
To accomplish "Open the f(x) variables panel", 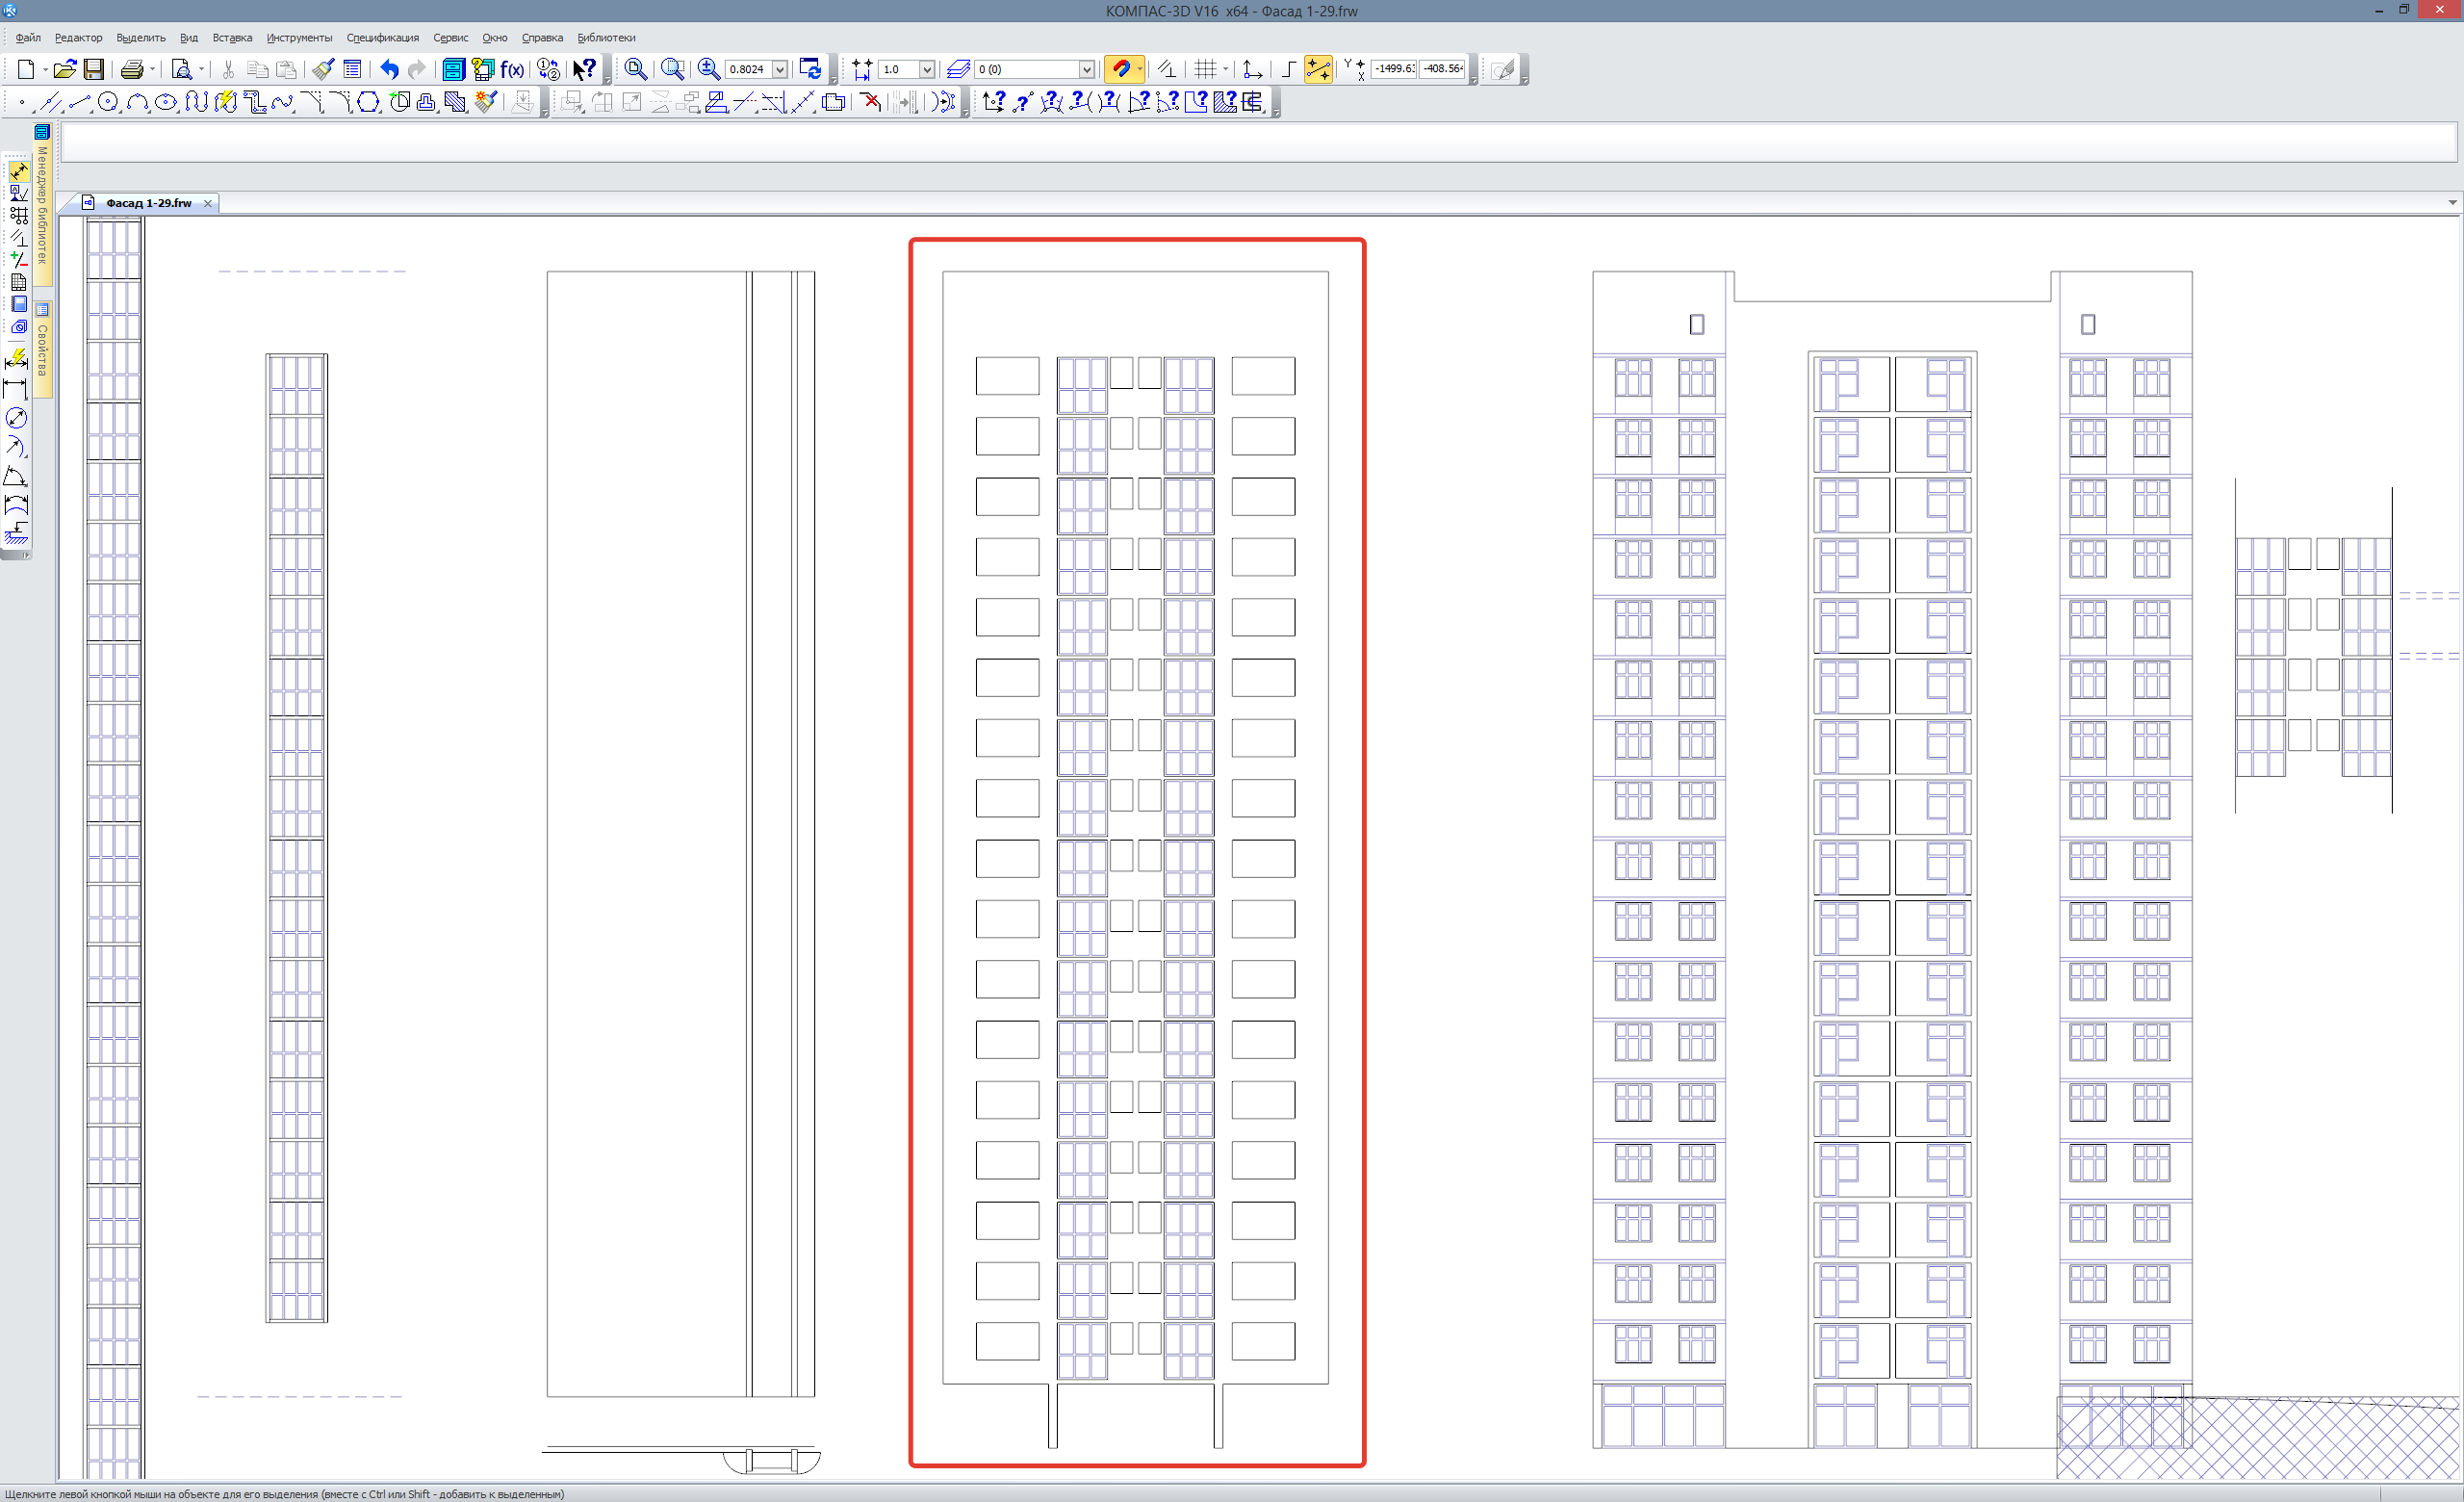I will tap(512, 69).
